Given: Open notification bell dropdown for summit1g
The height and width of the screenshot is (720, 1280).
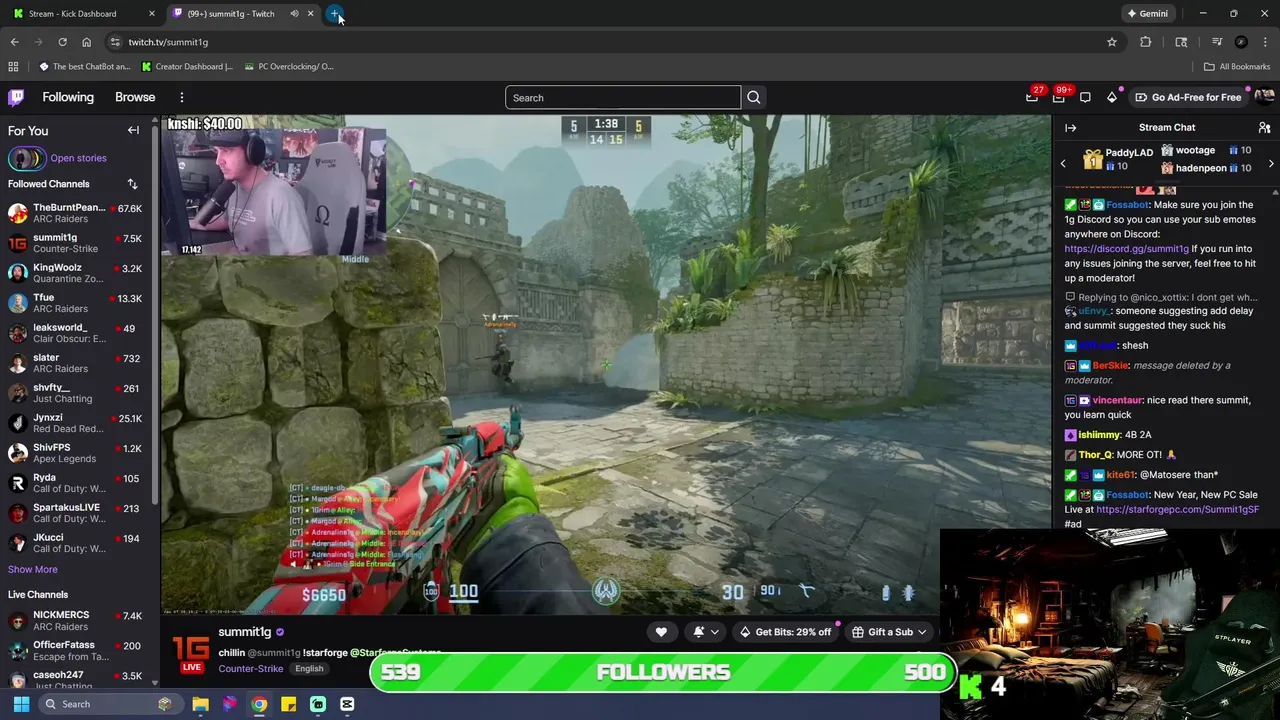Looking at the screenshot, I should click(706, 632).
